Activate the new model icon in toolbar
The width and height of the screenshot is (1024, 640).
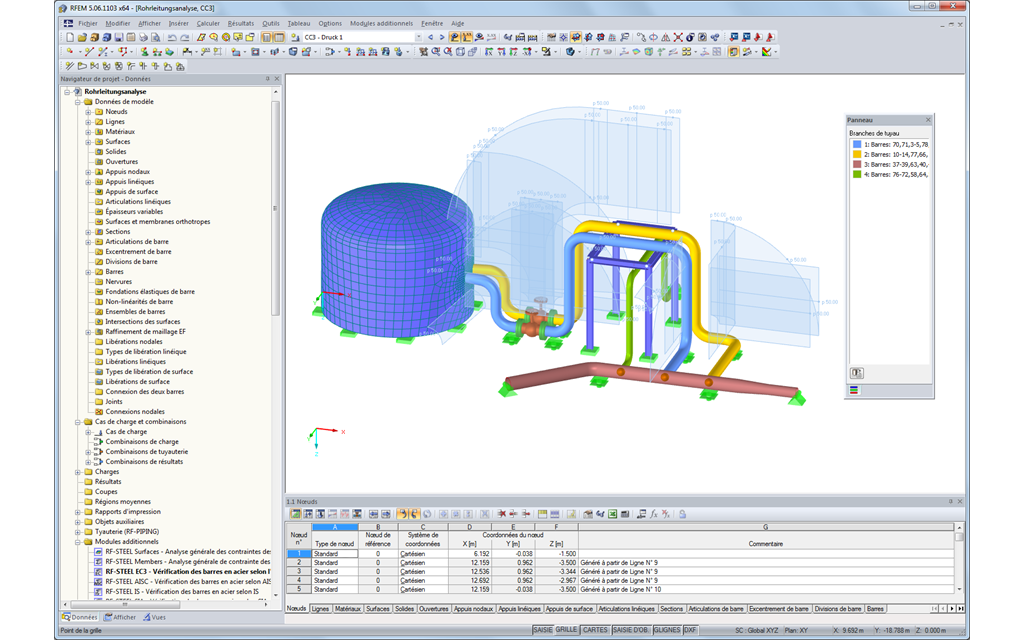coord(70,37)
